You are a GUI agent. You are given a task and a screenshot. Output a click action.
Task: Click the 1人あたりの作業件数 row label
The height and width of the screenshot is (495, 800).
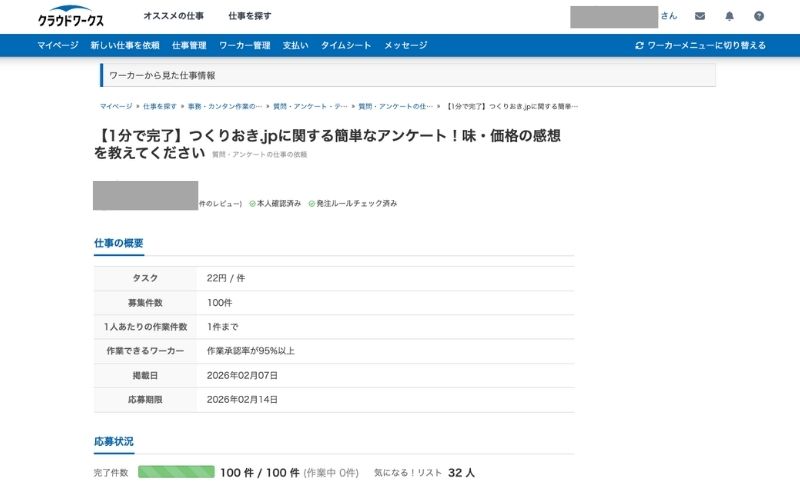coord(145,327)
